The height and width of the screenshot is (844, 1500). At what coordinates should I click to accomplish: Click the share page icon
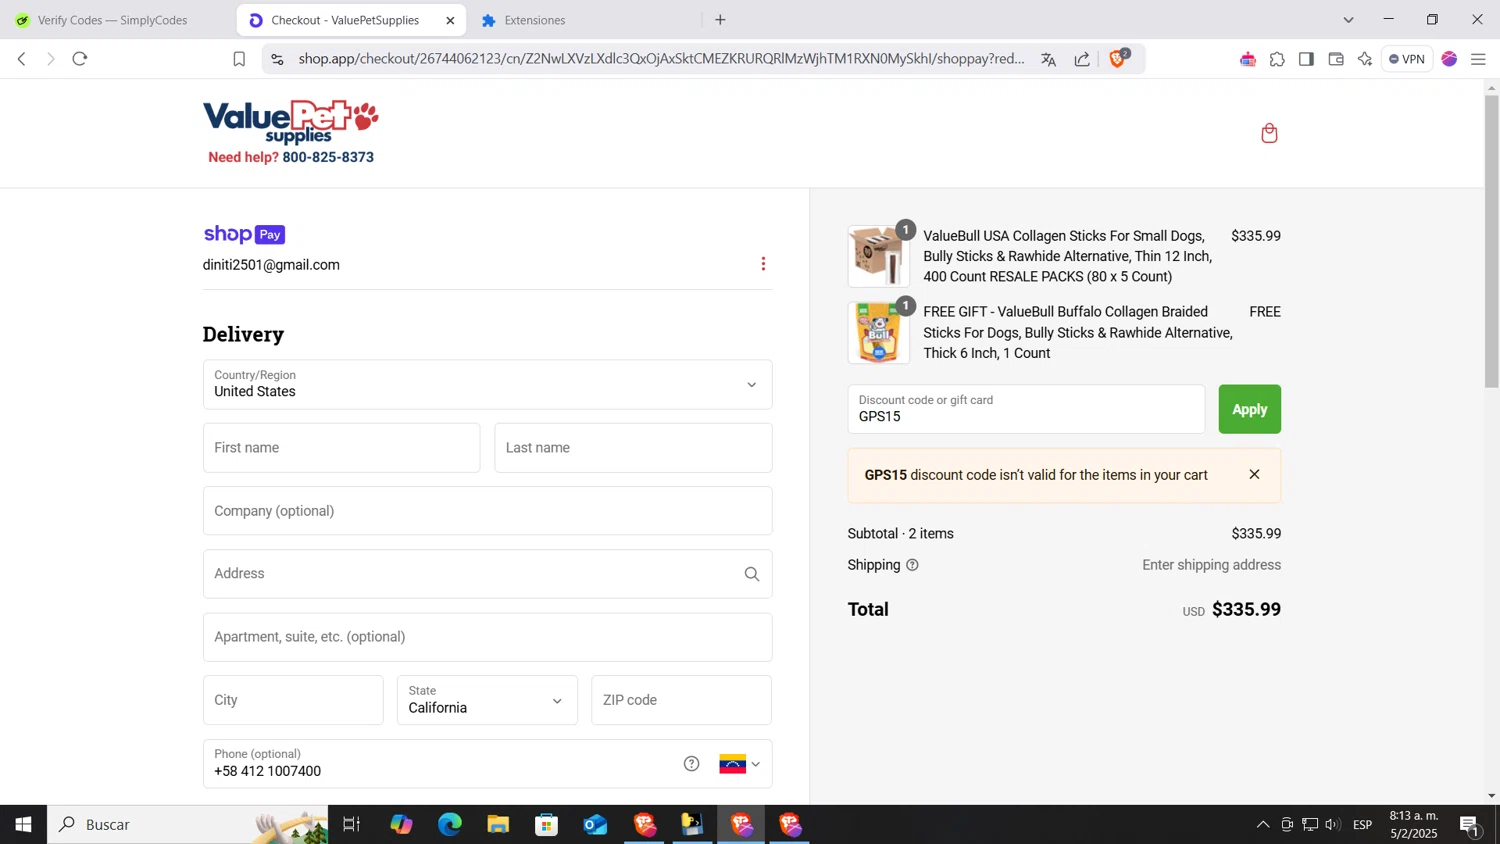point(1082,59)
